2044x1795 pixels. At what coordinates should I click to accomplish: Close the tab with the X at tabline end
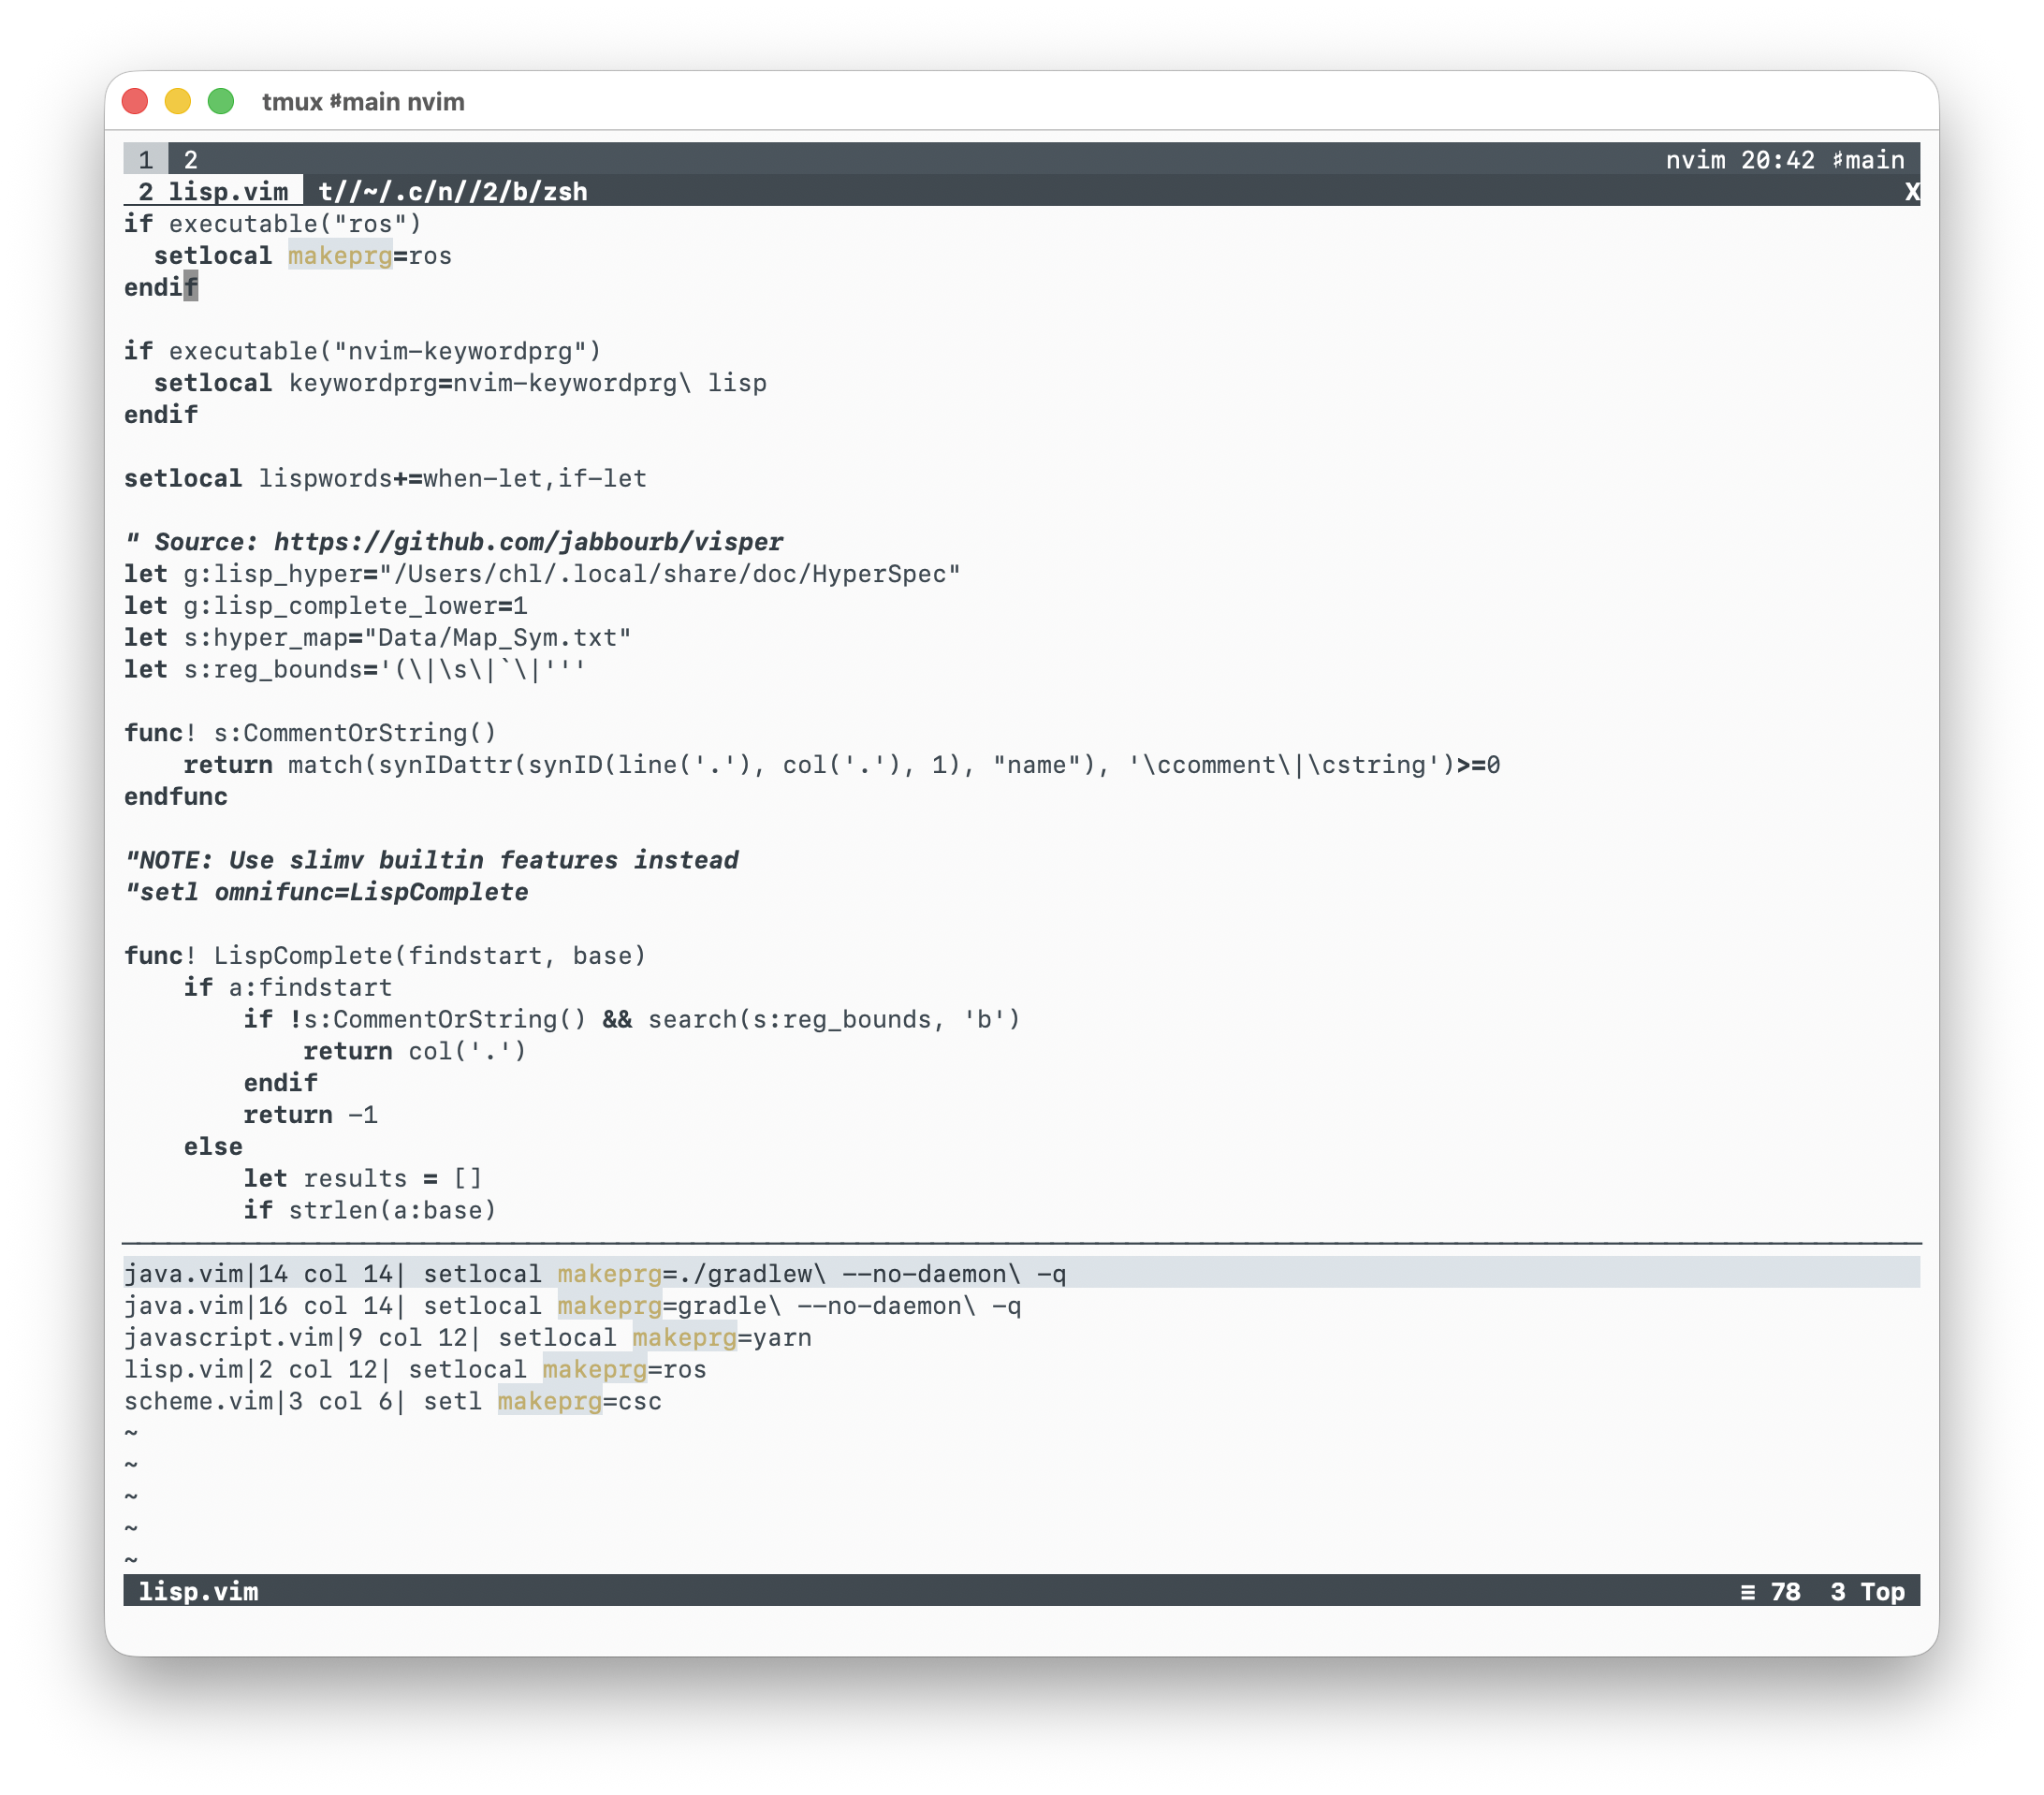[1911, 192]
